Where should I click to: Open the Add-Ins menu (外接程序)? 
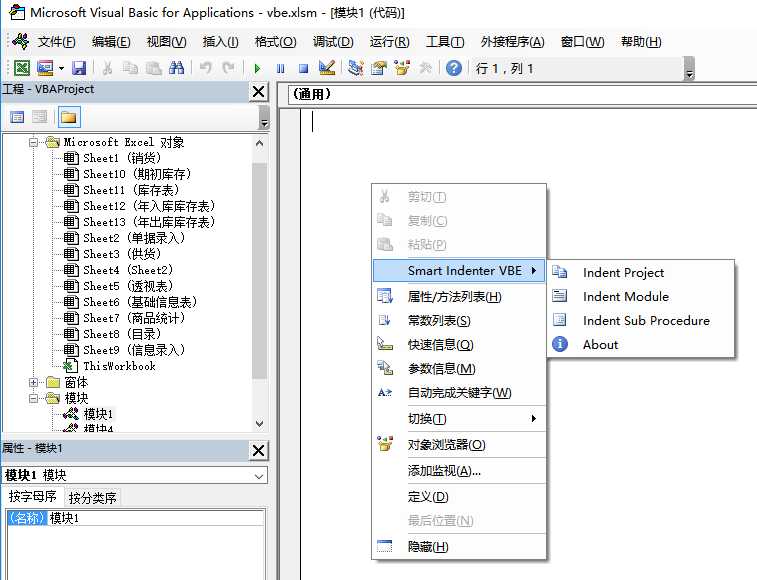(x=512, y=42)
